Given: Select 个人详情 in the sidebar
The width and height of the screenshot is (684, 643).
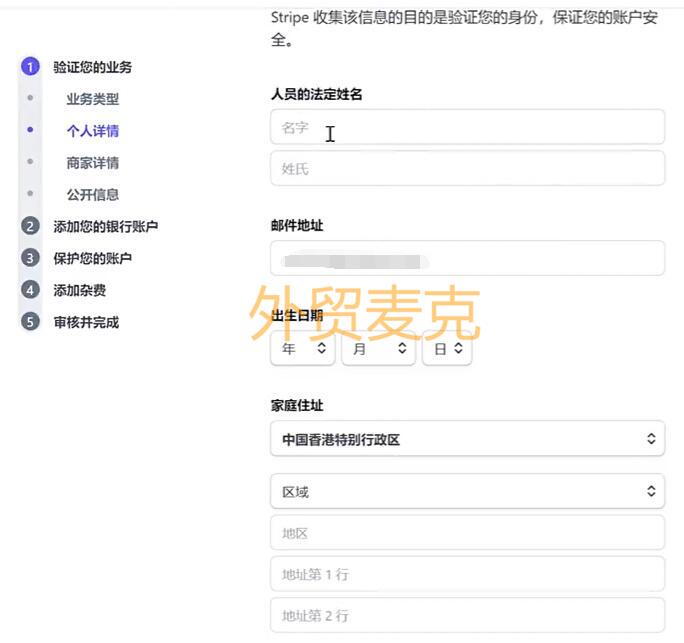Looking at the screenshot, I should point(93,131).
